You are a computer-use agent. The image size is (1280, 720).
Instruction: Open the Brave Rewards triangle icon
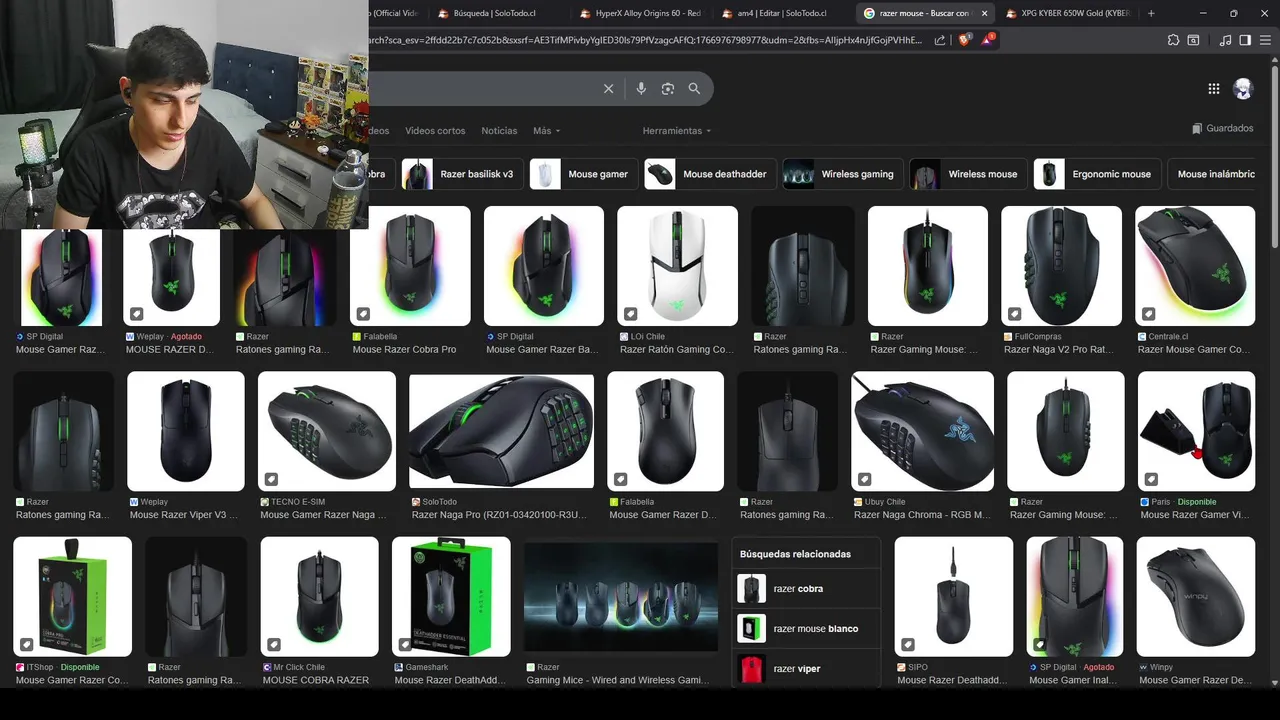(988, 40)
